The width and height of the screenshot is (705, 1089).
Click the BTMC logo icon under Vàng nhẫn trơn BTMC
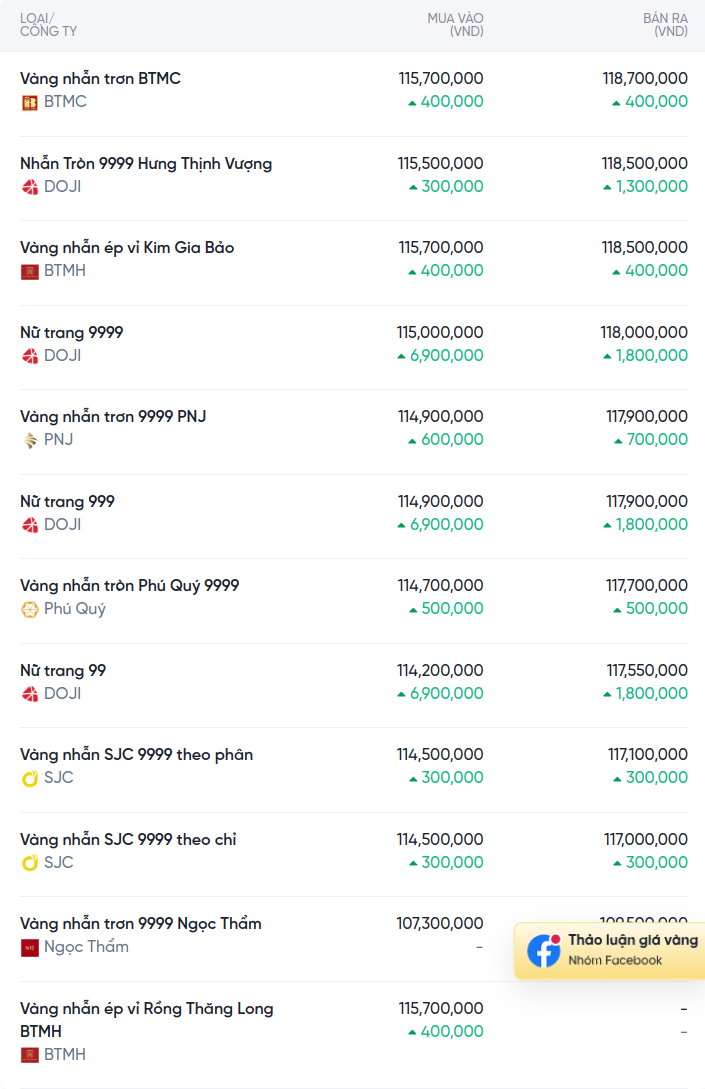click(x=30, y=103)
